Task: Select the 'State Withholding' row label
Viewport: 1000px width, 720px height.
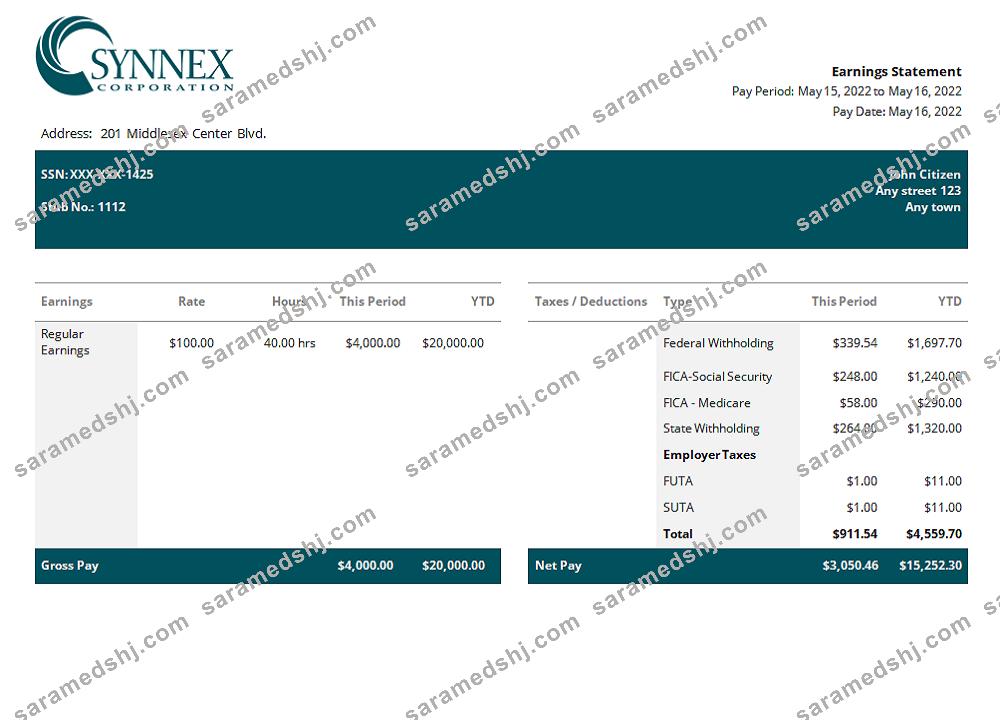Action: coord(711,428)
